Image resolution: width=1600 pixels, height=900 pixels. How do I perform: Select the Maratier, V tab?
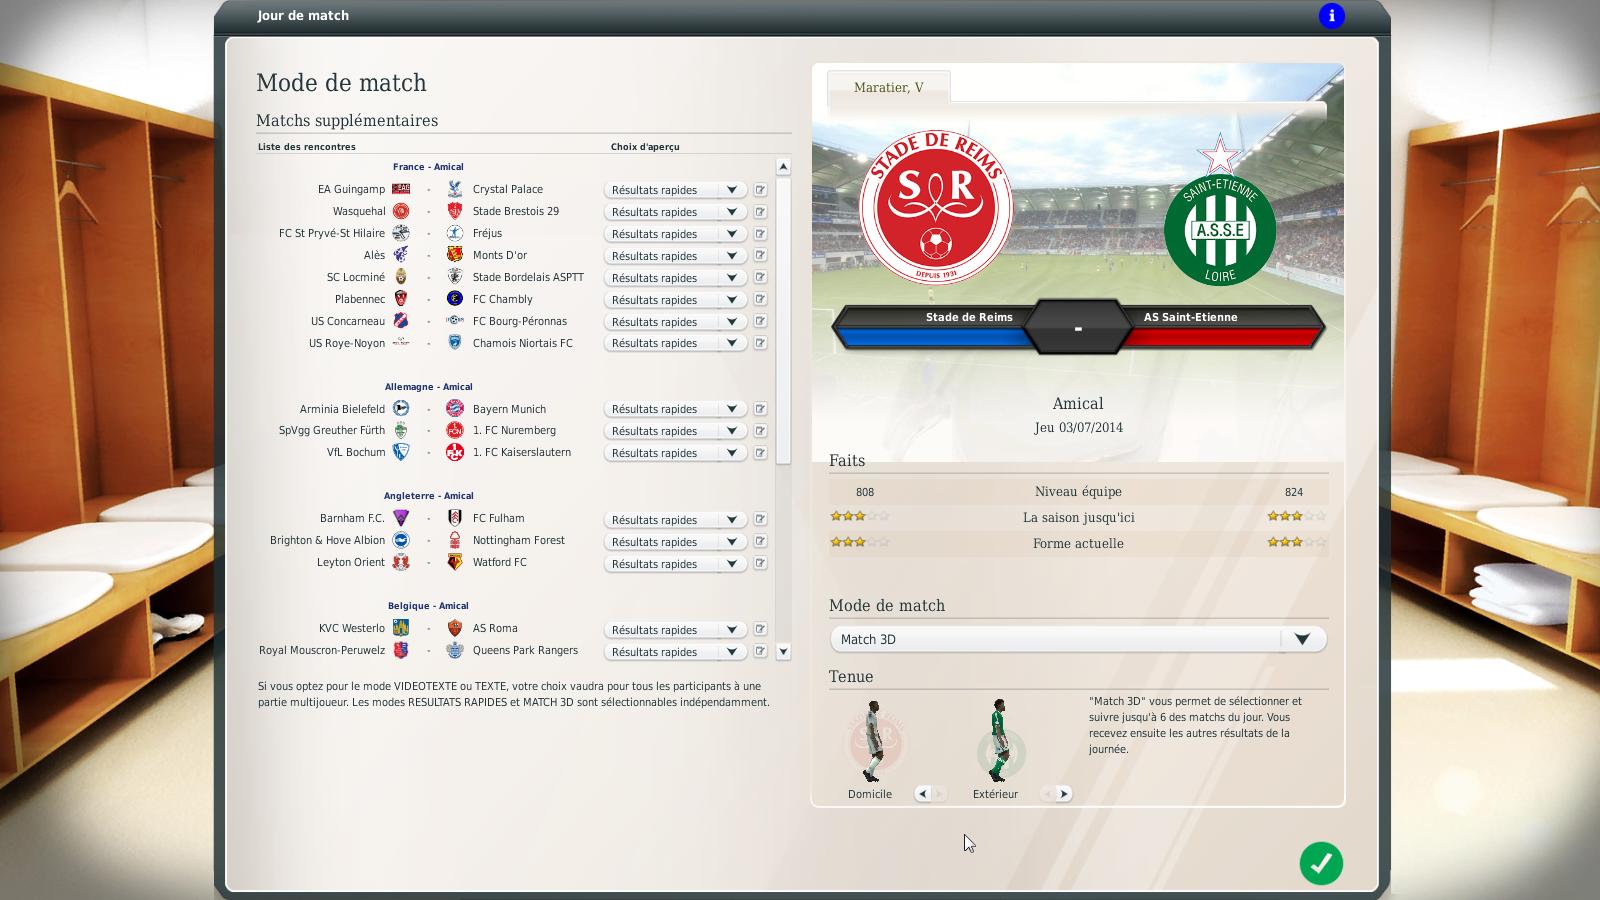[x=889, y=87]
